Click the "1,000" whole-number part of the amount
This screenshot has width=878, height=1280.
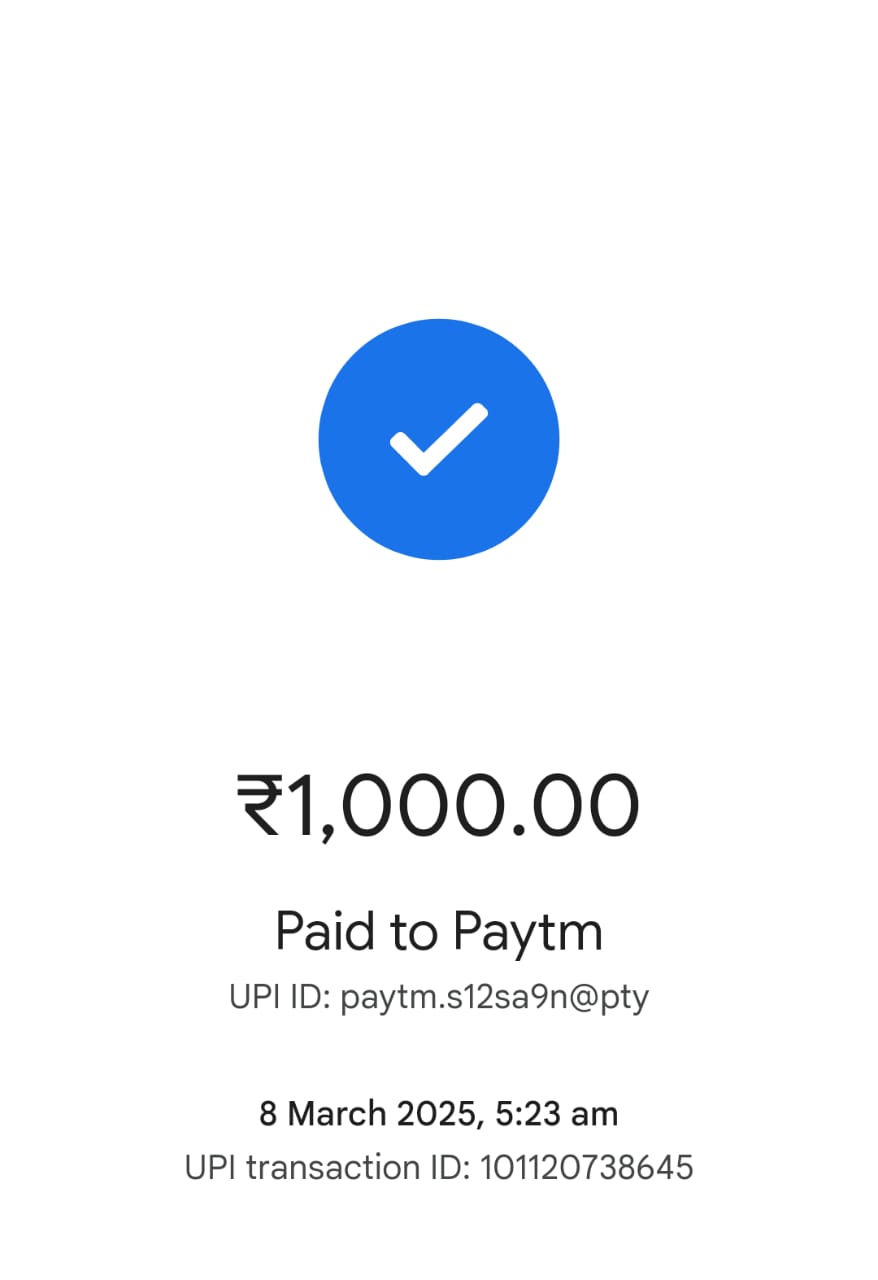pos(396,808)
